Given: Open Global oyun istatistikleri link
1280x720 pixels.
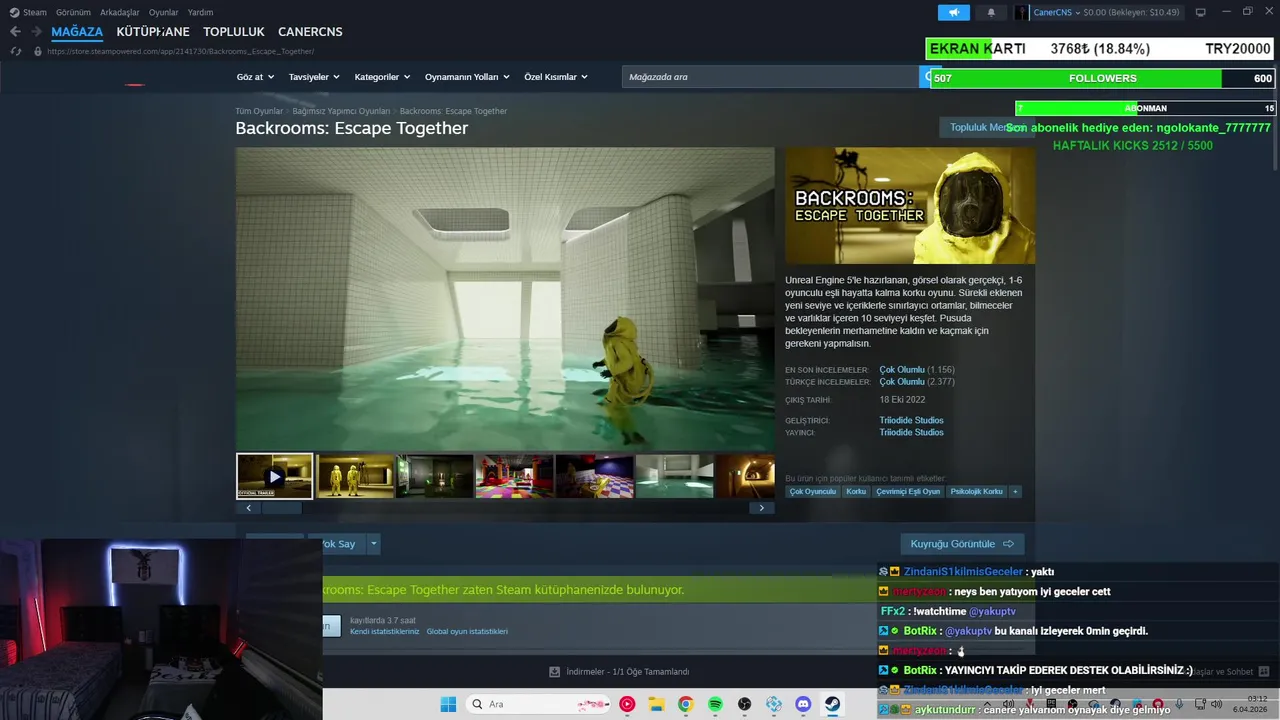Looking at the screenshot, I should point(467,632).
